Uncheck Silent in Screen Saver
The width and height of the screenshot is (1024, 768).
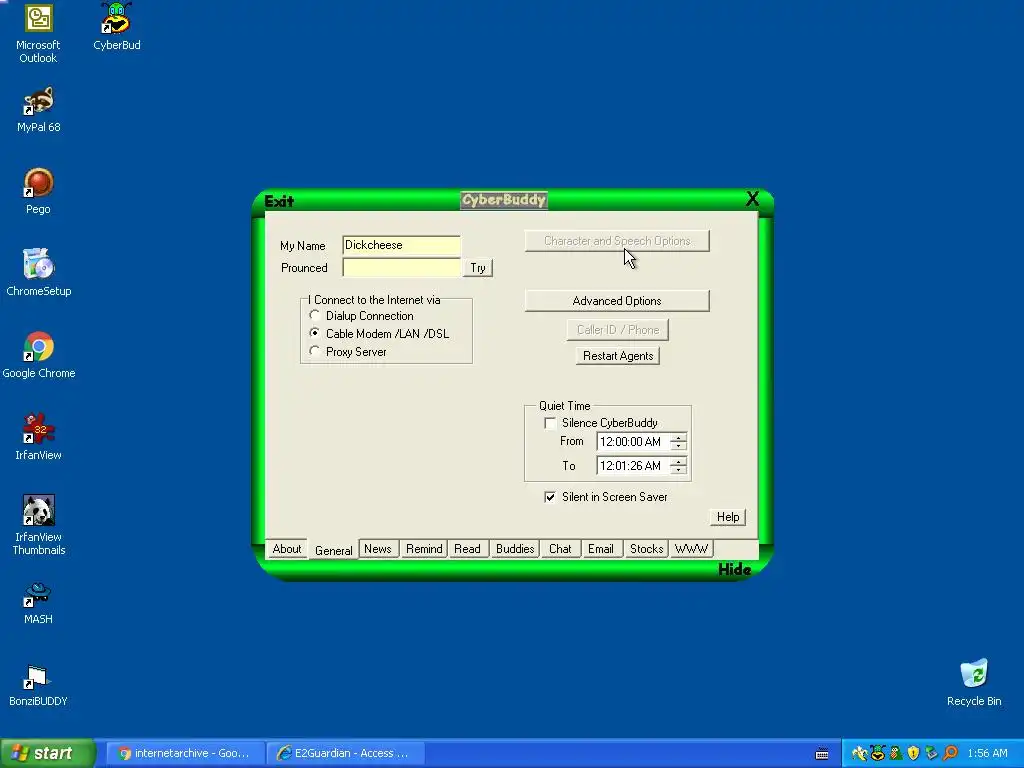pos(551,497)
